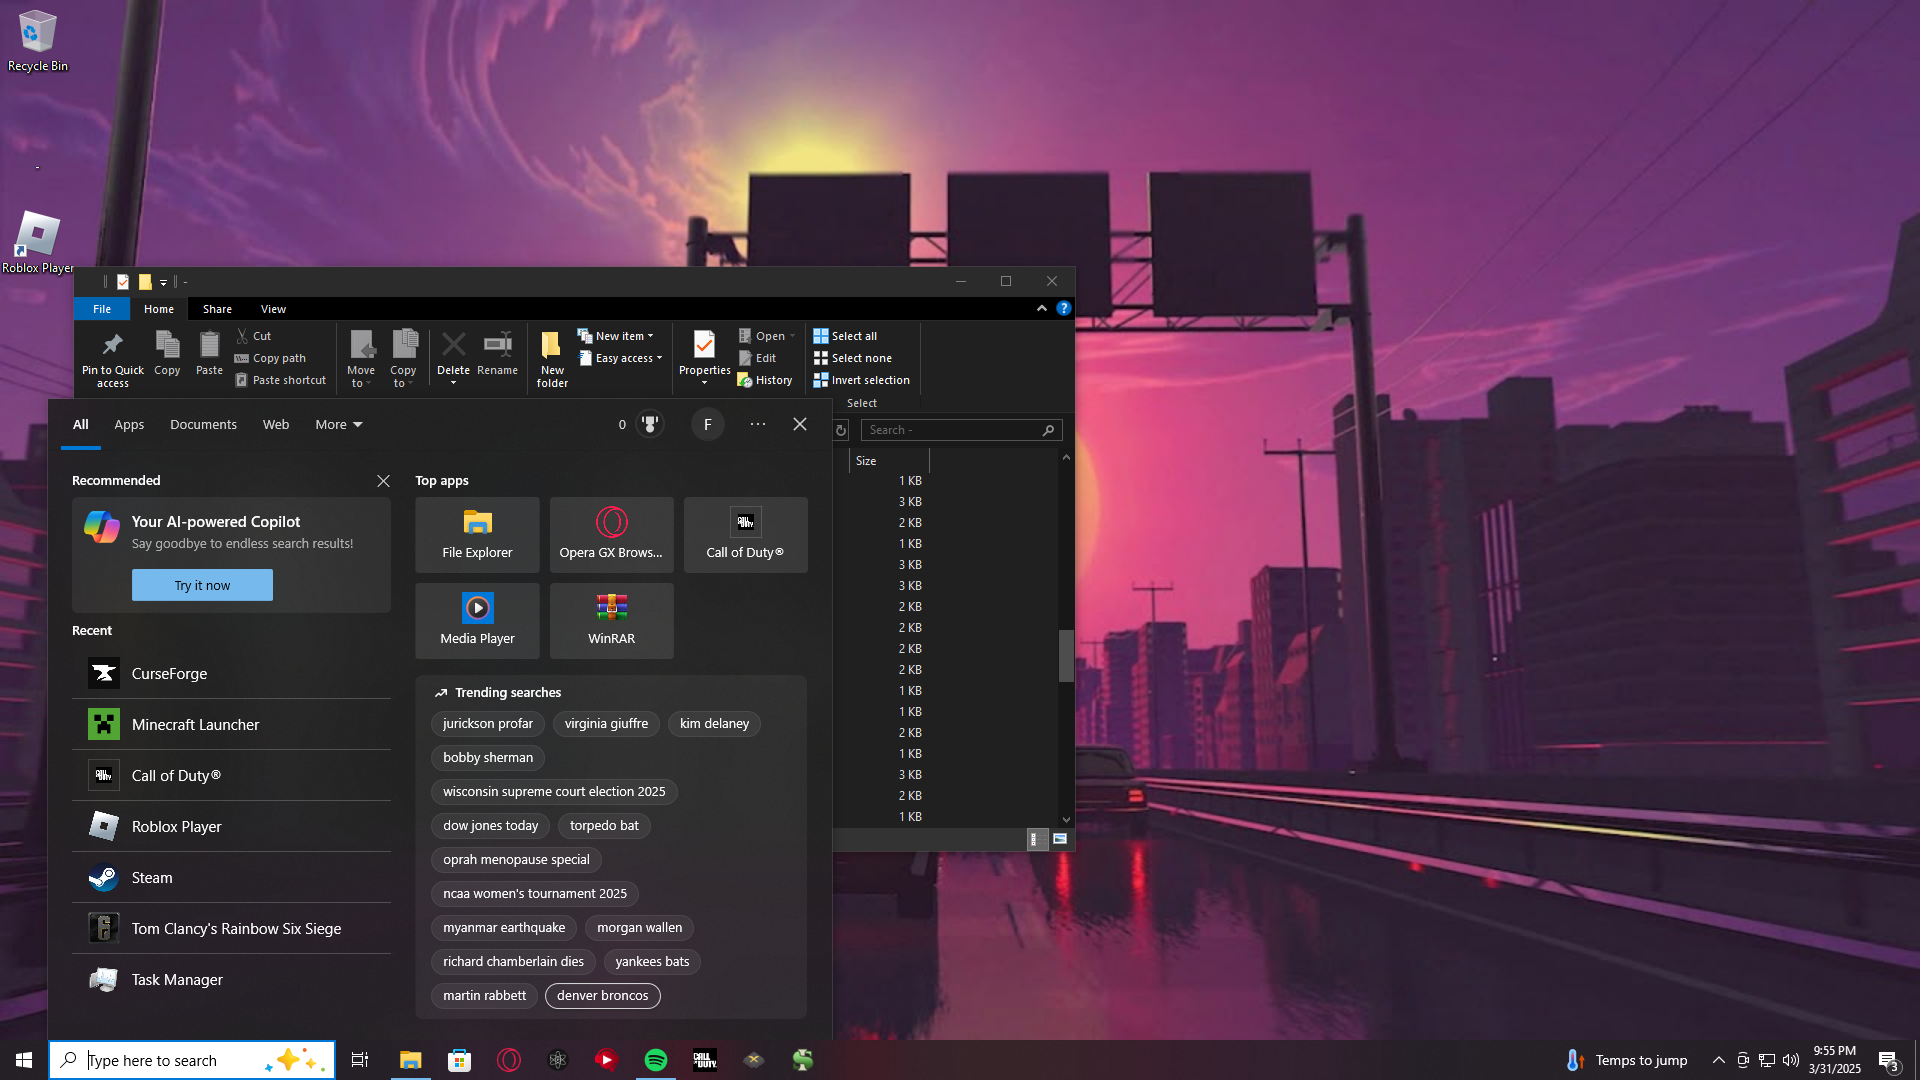The width and height of the screenshot is (1920, 1080).
Task: Click the file list vertical scrollbar thumb
Action: click(x=1066, y=655)
